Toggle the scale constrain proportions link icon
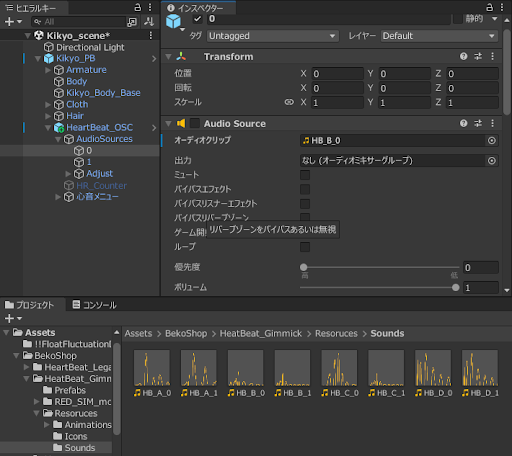This screenshot has width=512, height=456. (289, 102)
